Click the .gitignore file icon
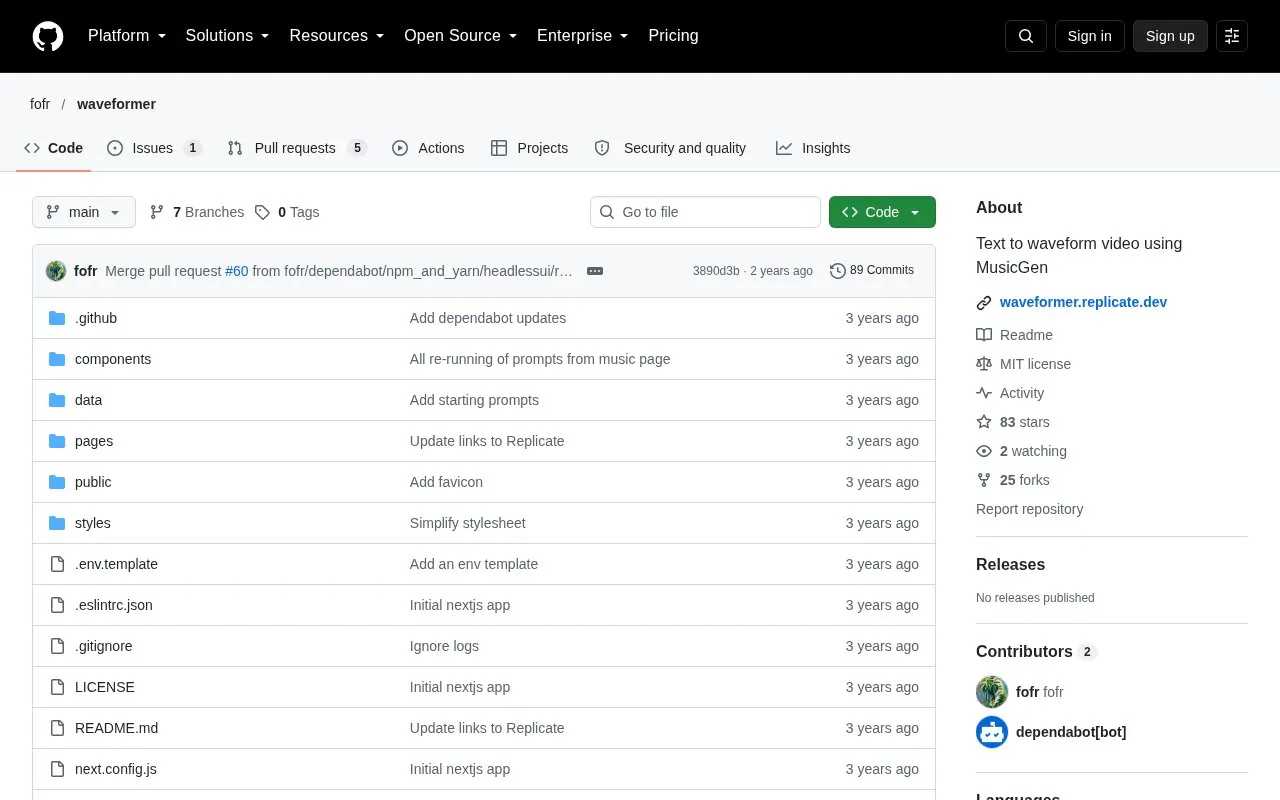This screenshot has width=1280, height=800. (x=57, y=646)
